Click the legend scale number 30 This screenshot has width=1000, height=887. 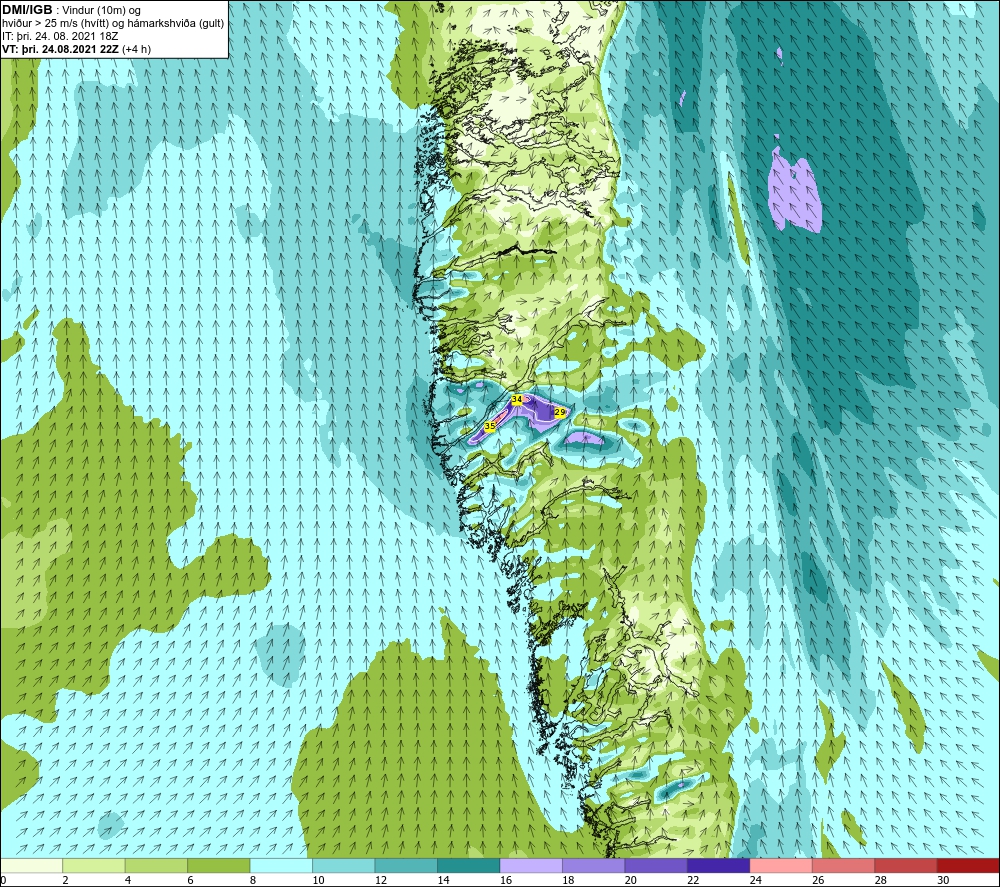point(943,880)
